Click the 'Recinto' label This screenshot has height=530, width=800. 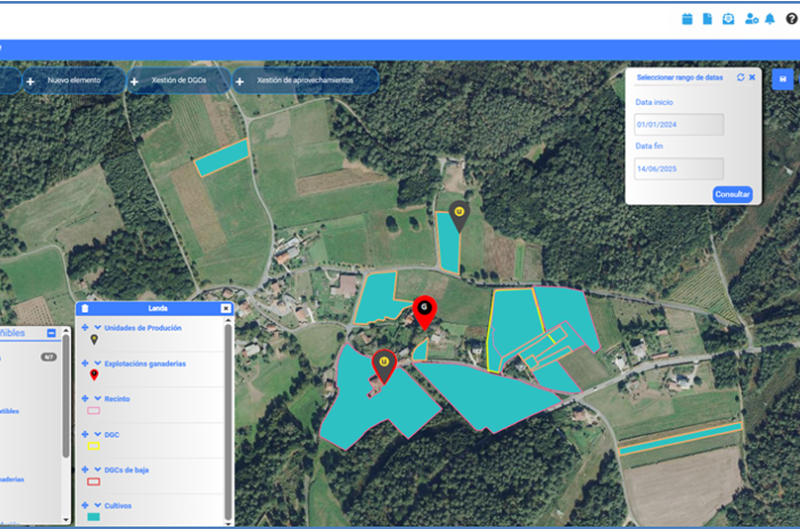pyautogui.click(x=117, y=399)
